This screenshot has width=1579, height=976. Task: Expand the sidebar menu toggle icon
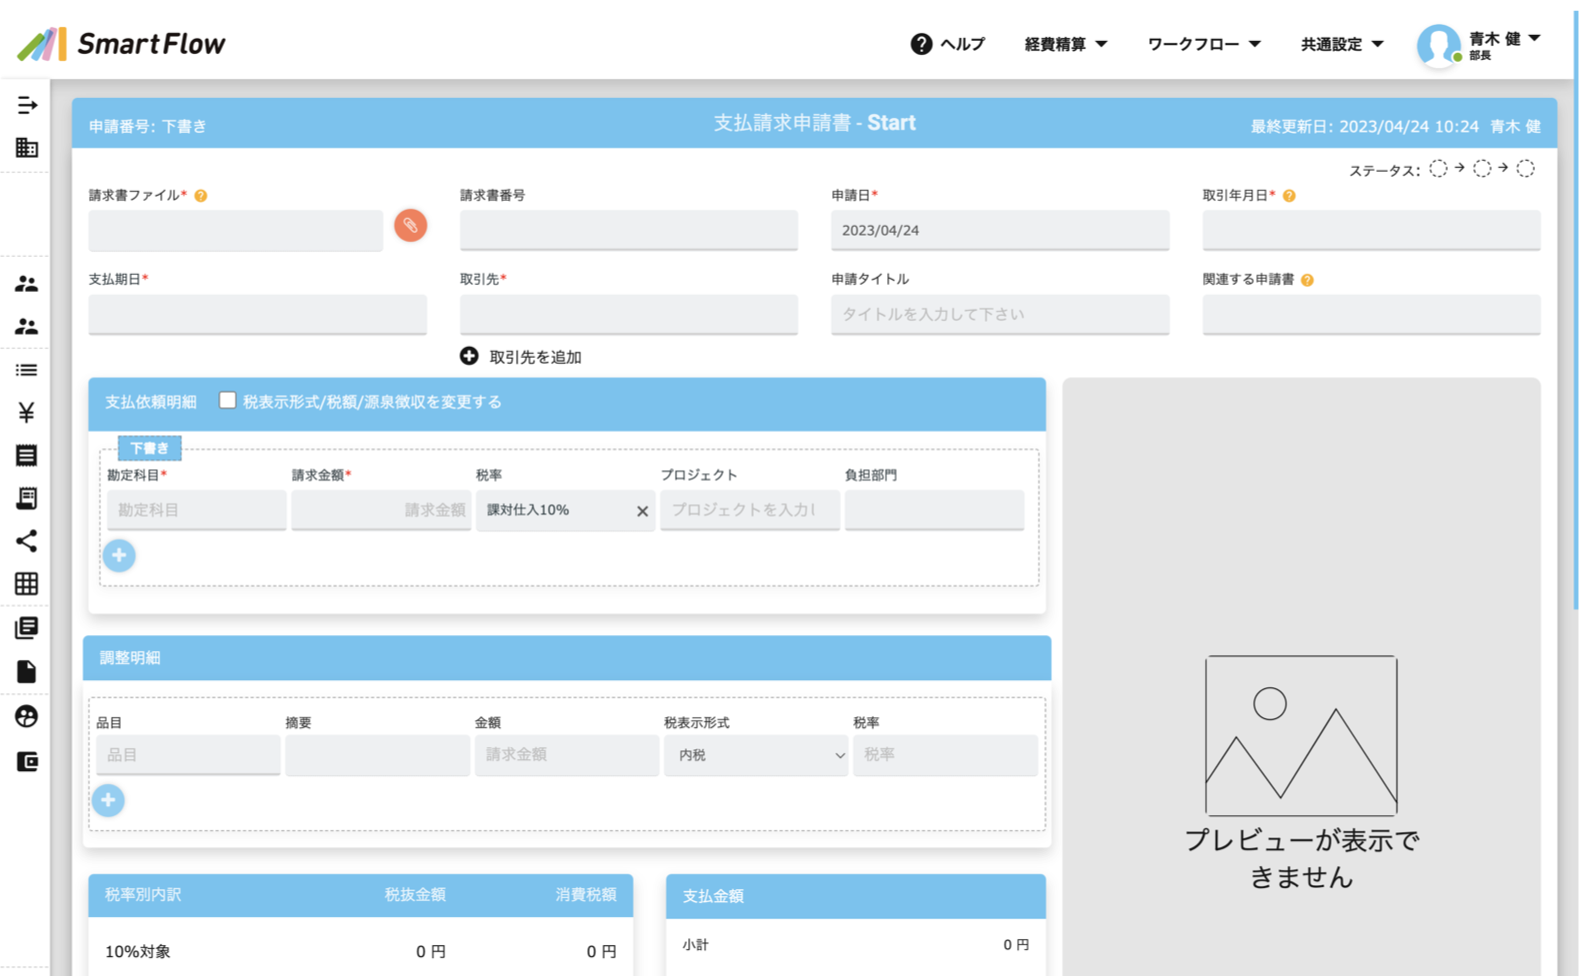click(27, 105)
